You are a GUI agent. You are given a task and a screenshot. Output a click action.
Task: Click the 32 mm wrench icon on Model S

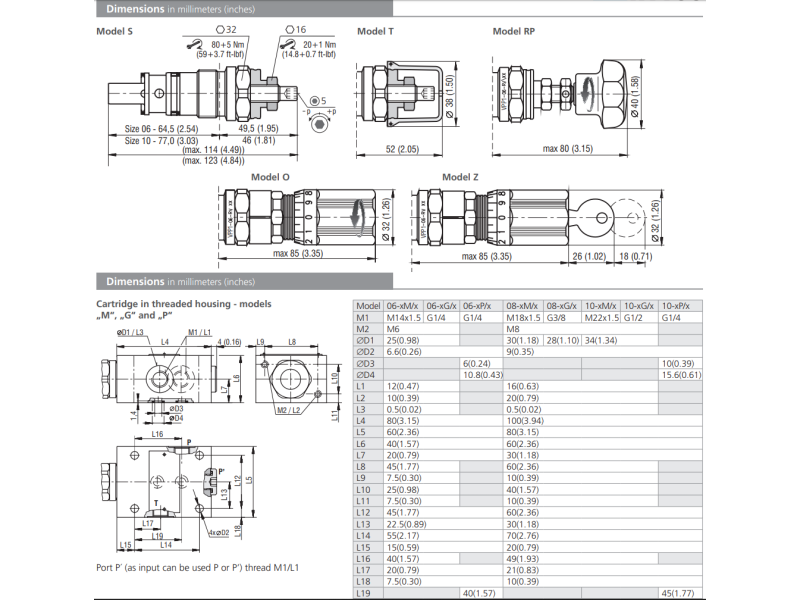(x=197, y=43)
